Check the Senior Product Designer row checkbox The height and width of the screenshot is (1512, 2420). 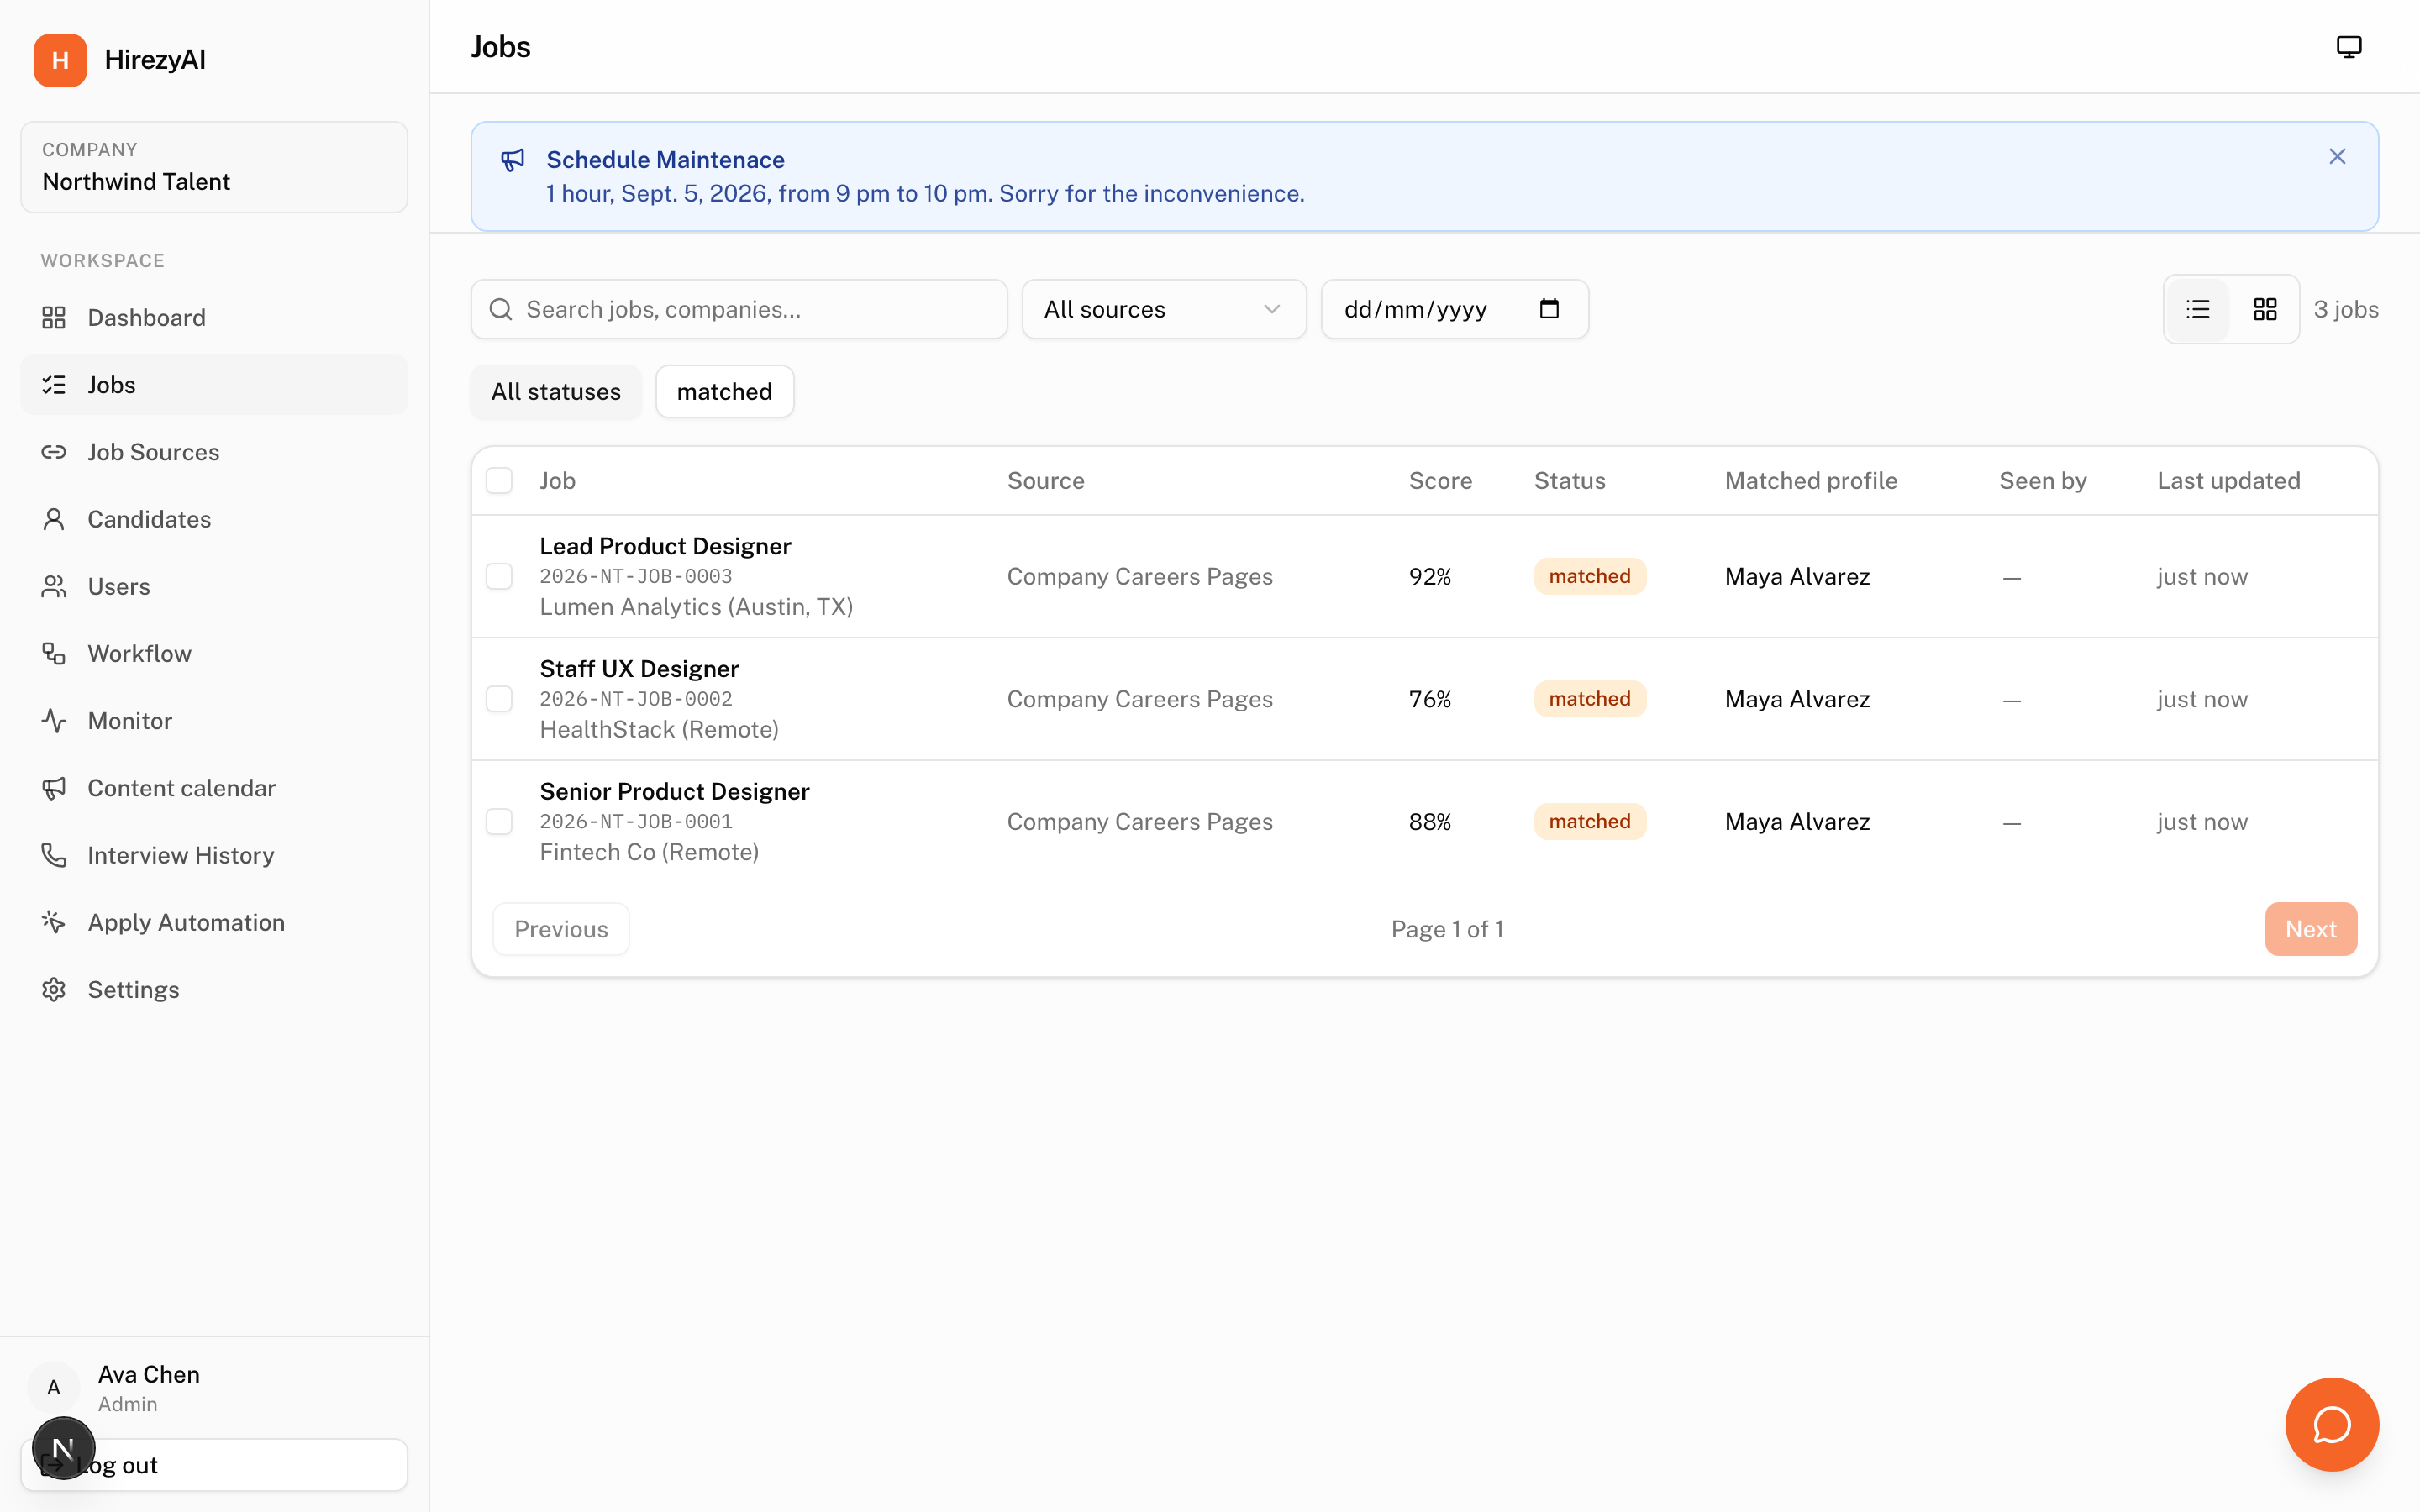499,822
